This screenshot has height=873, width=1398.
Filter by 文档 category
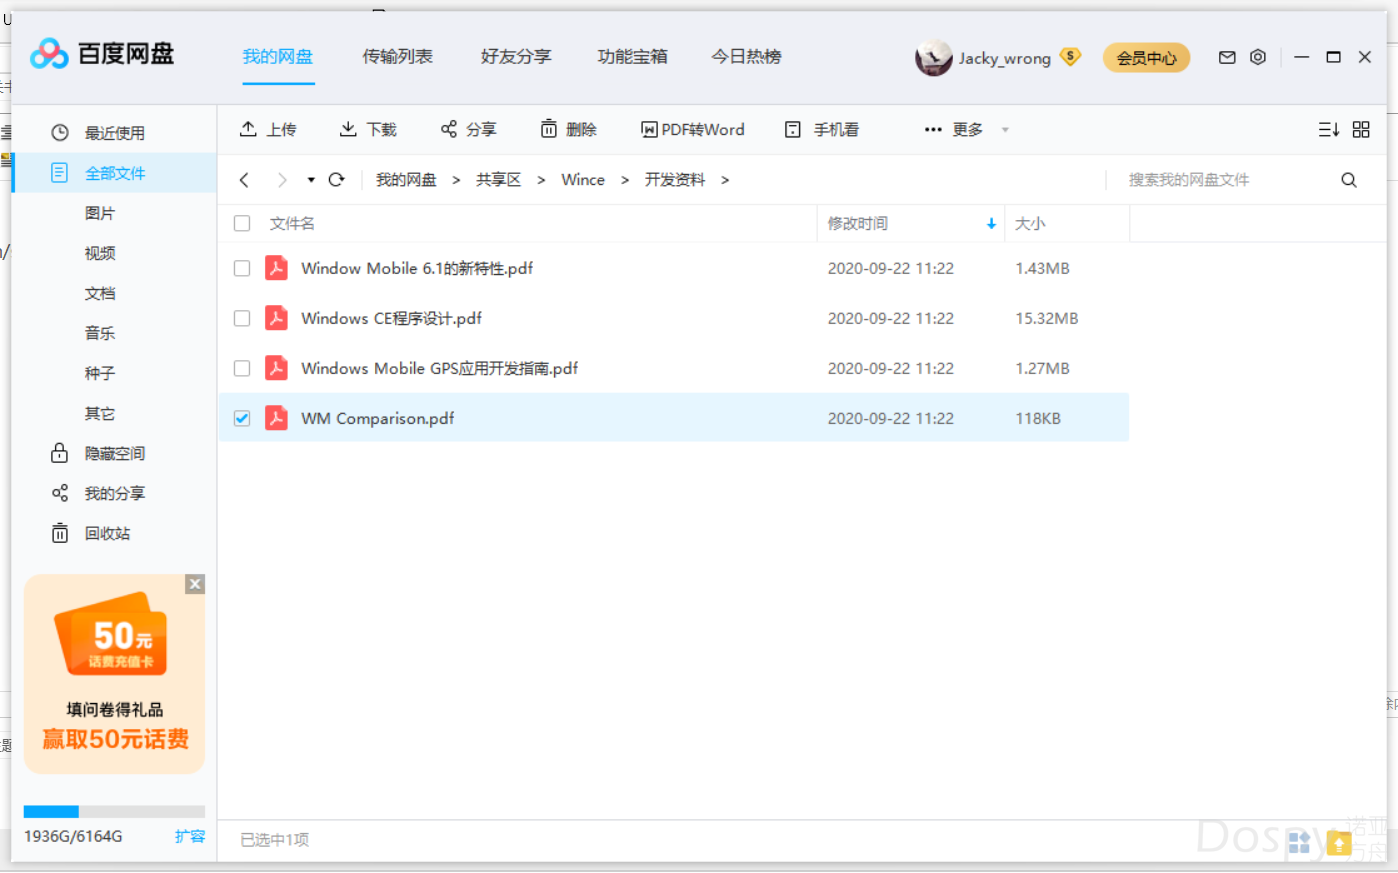coord(100,293)
